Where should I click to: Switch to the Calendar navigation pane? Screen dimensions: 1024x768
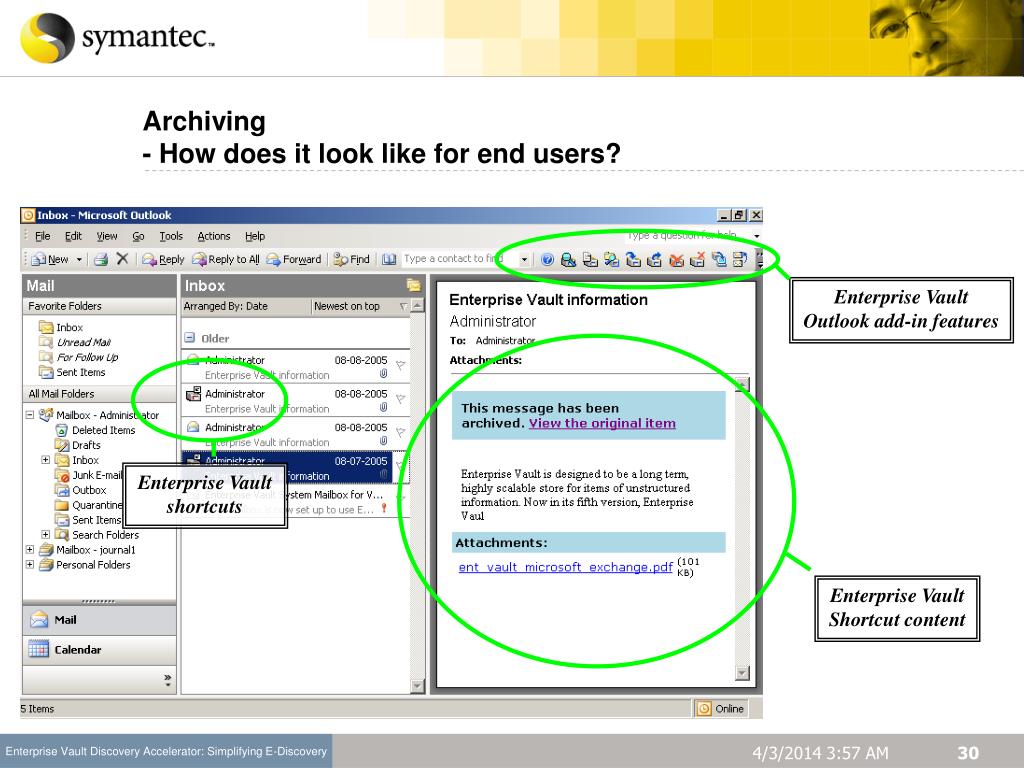[99, 649]
